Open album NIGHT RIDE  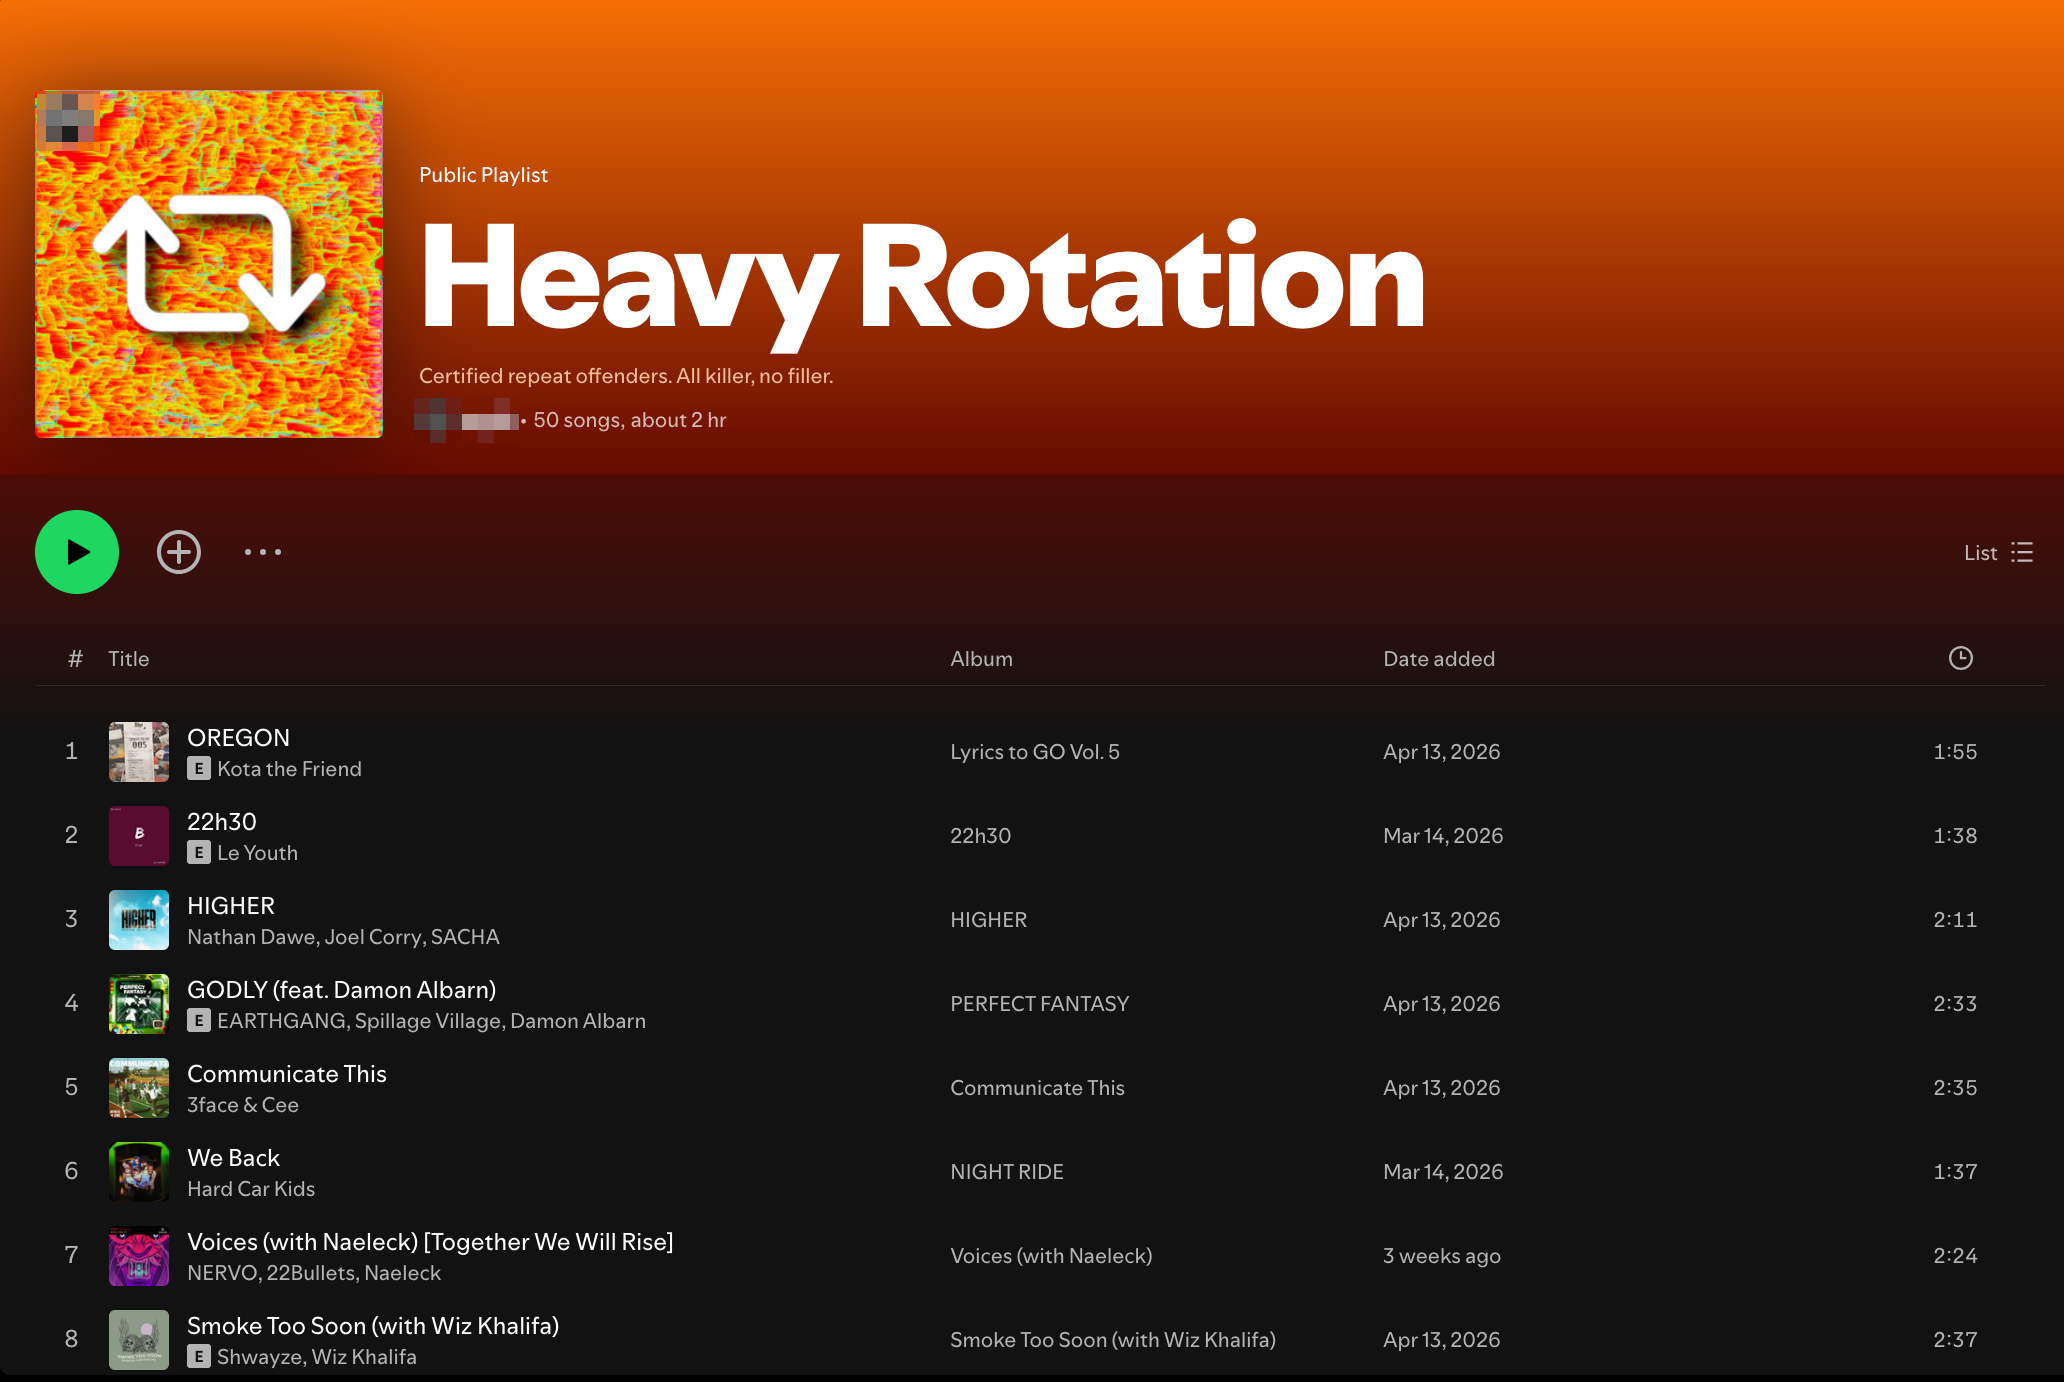(1007, 1172)
